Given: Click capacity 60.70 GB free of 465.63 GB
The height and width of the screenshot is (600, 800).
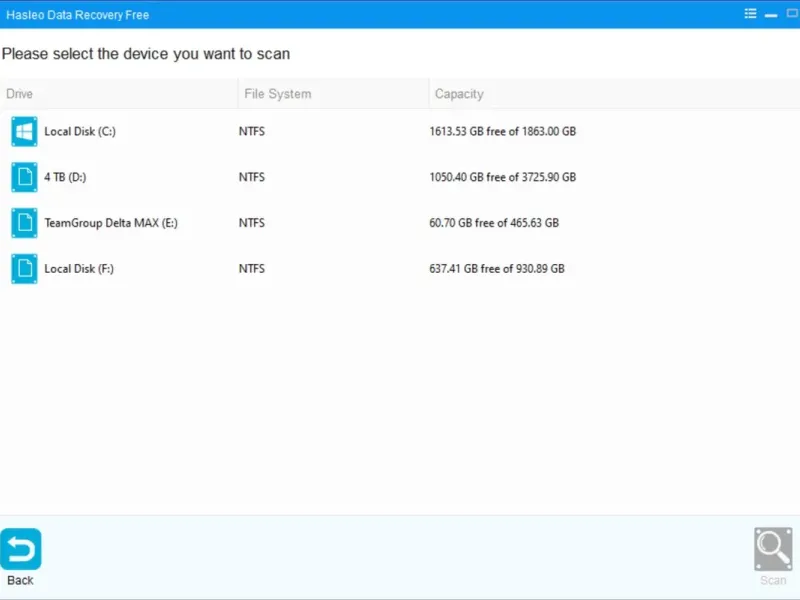Looking at the screenshot, I should (494, 223).
